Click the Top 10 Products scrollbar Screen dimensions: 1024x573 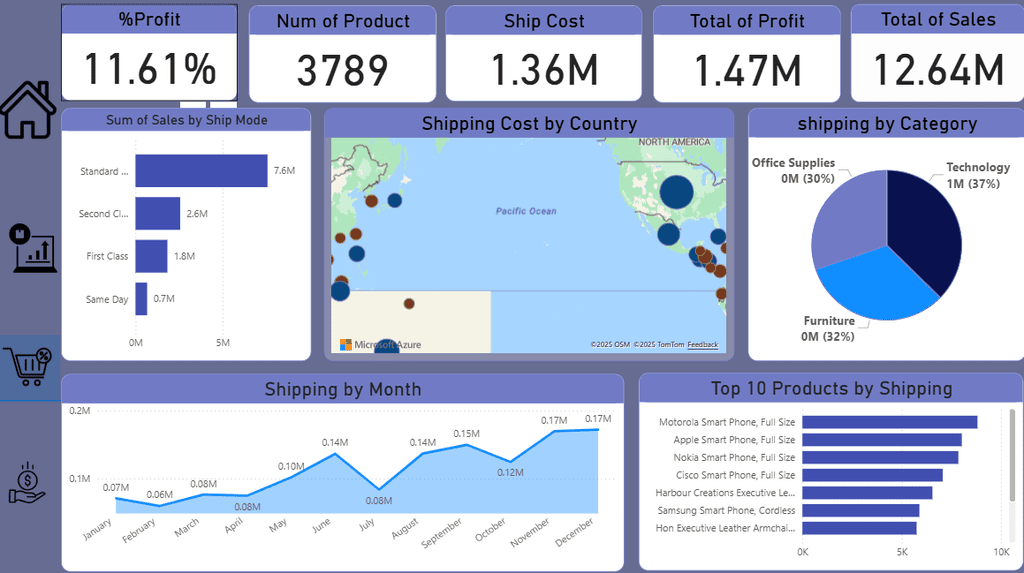point(1012,456)
